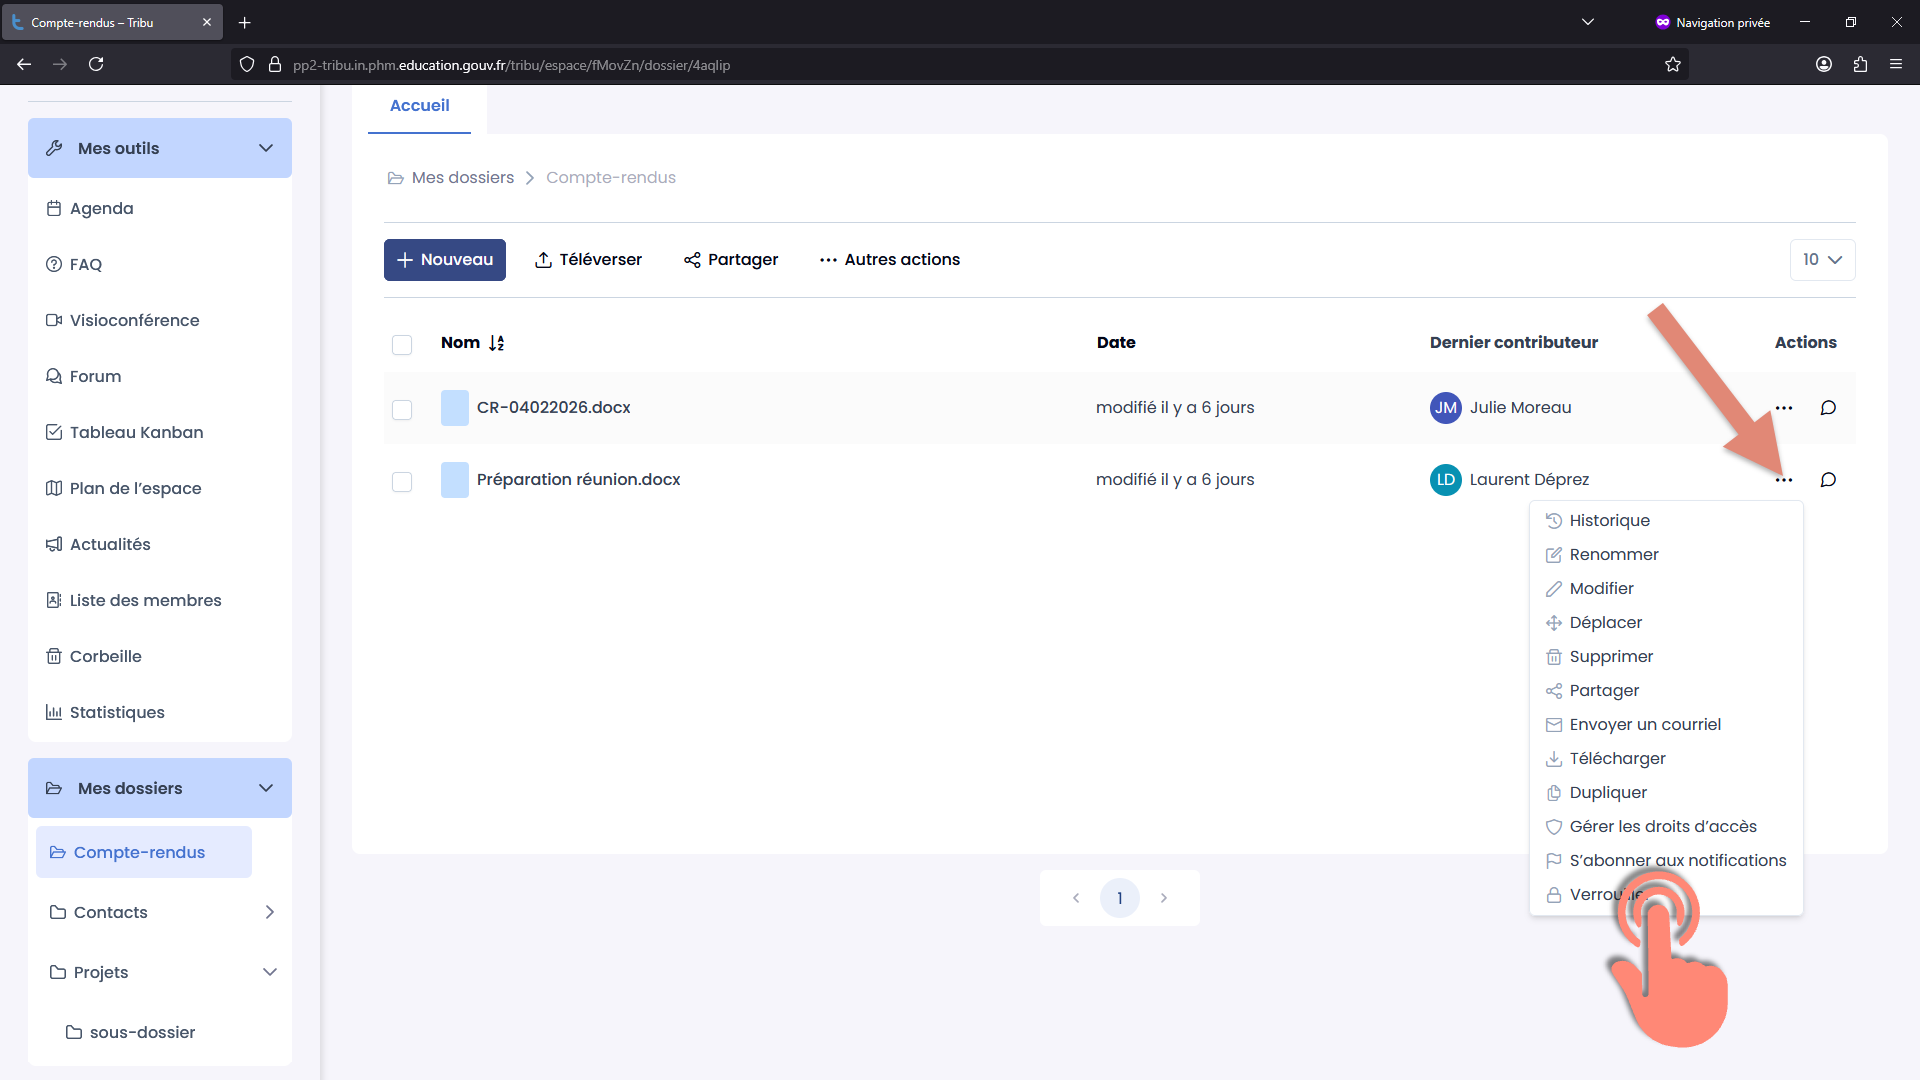Close the Compte-rendus browser tab
The height and width of the screenshot is (1080, 1920).
[207, 22]
